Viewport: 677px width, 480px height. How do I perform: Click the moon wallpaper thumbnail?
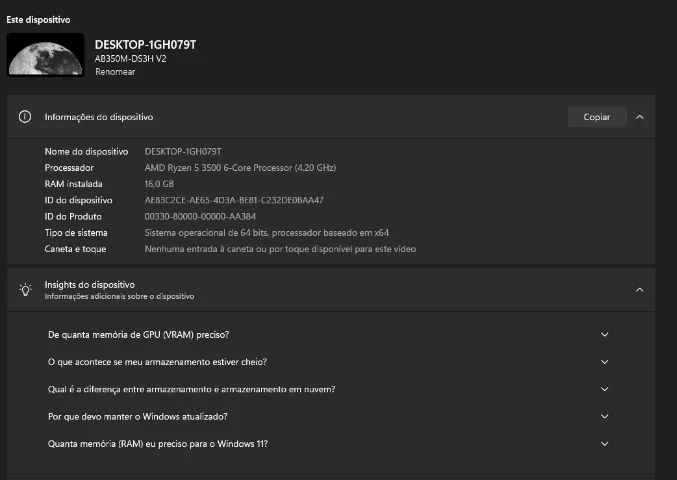tap(45, 55)
